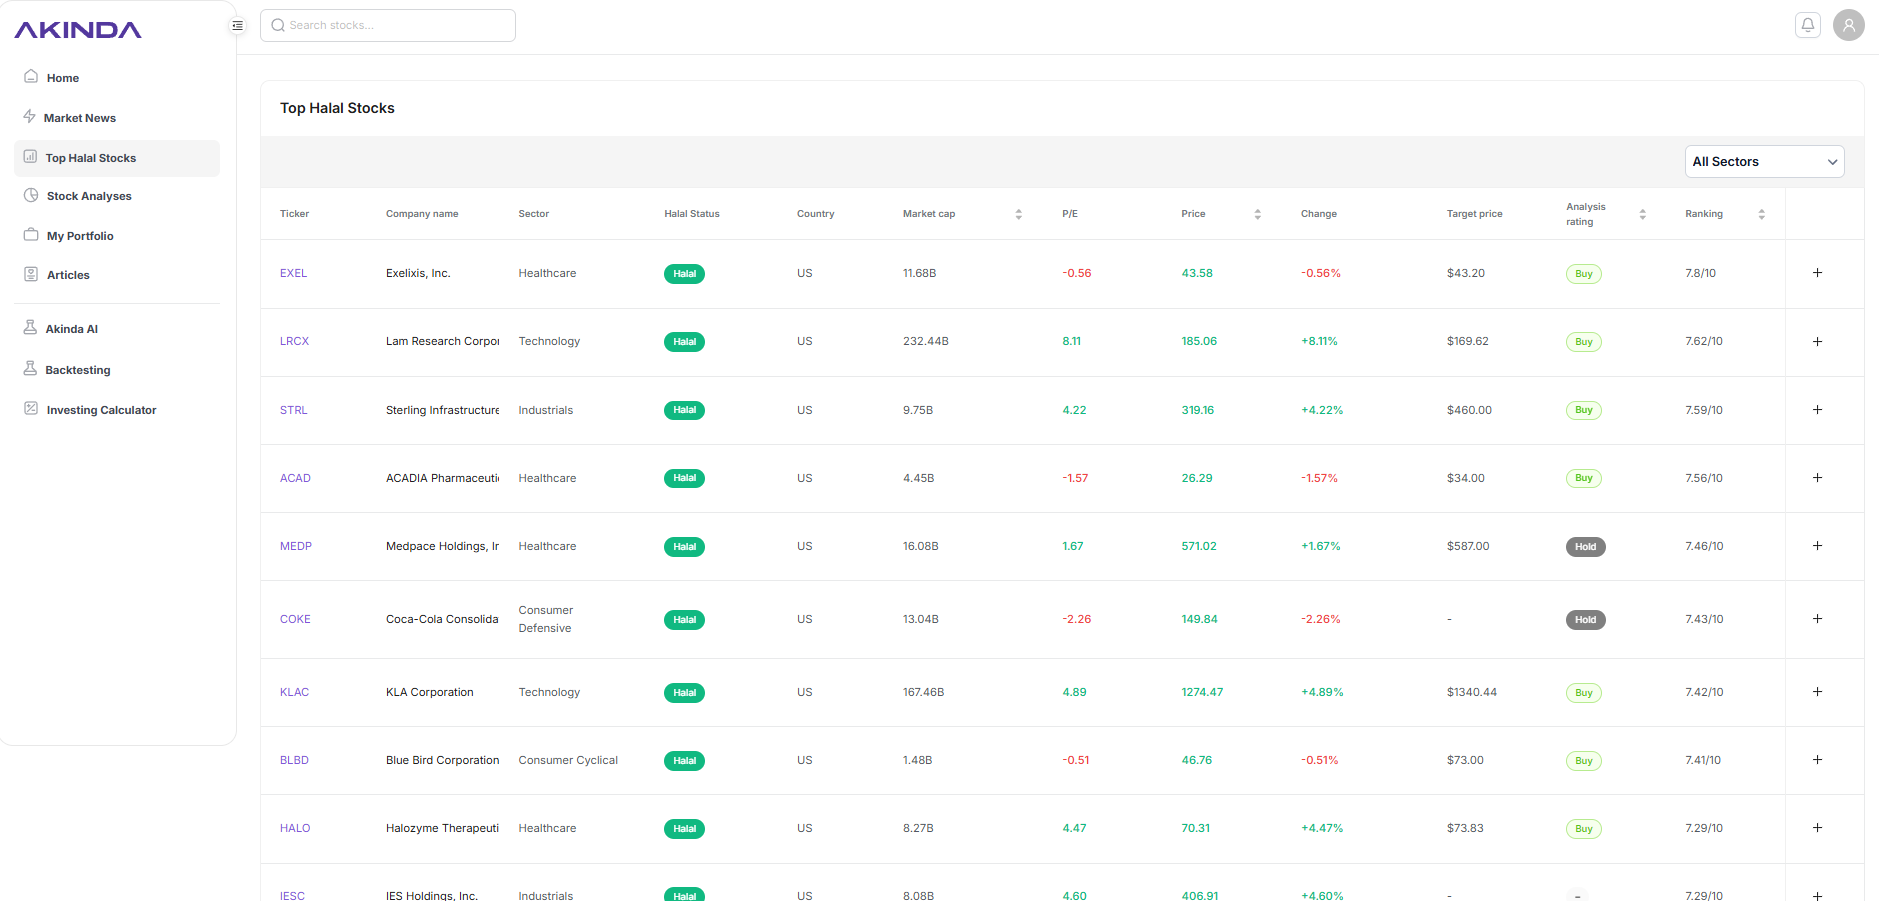Click the Buy rating badge for KLAC
Screen dimensions: 1879x901
coord(1583,692)
